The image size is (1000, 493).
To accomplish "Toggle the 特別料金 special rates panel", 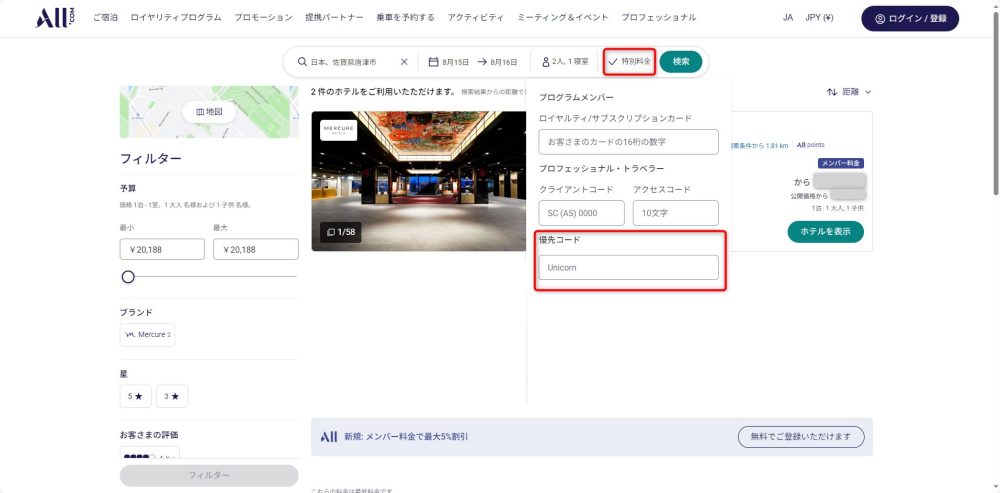I will click(x=629, y=62).
